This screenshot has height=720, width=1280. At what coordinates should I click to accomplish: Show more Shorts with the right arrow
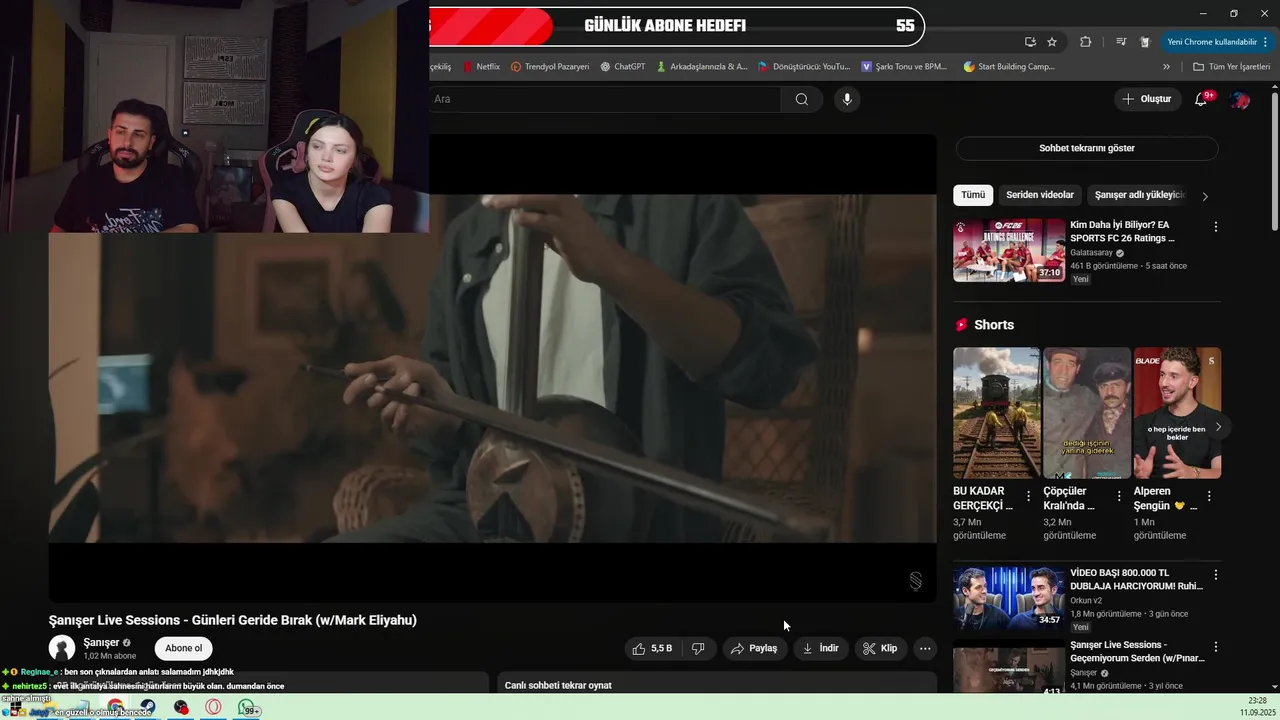point(1218,427)
